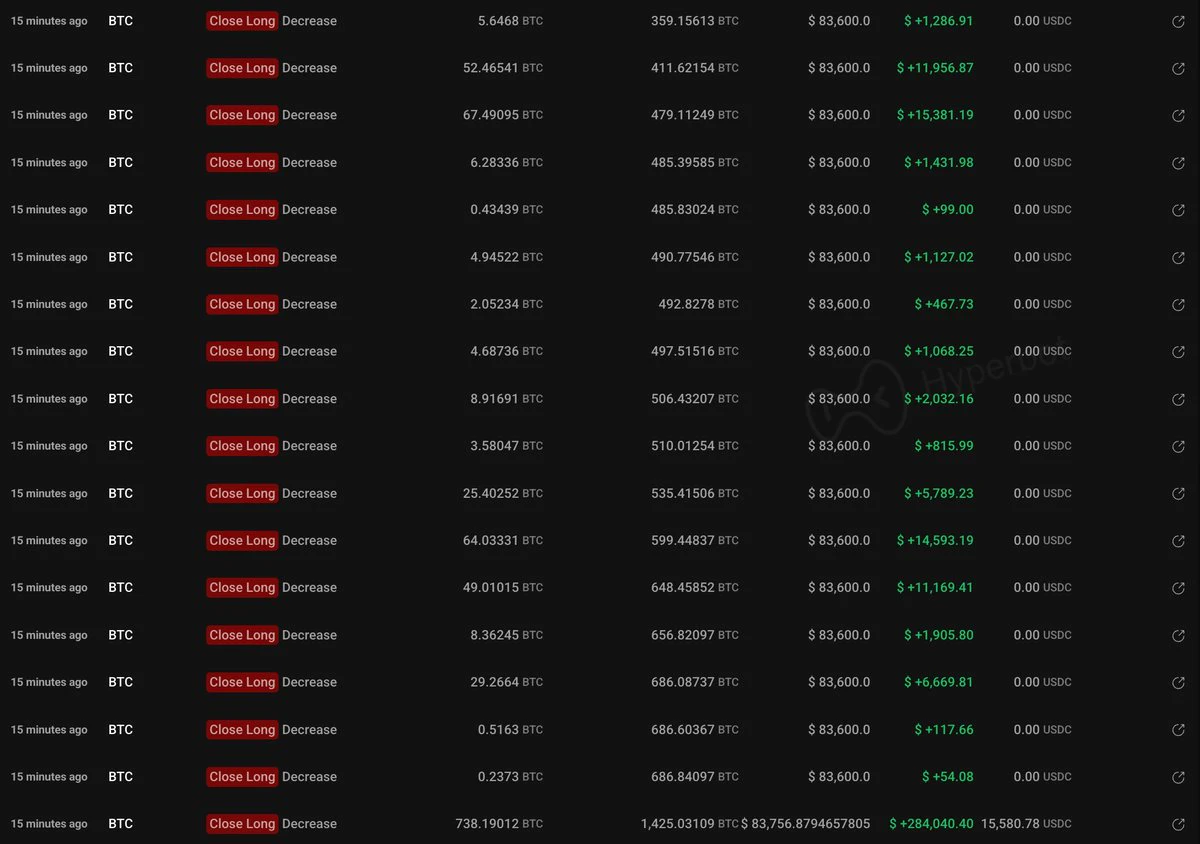Open share link icon for 8.91691 BTC row

(1178, 399)
